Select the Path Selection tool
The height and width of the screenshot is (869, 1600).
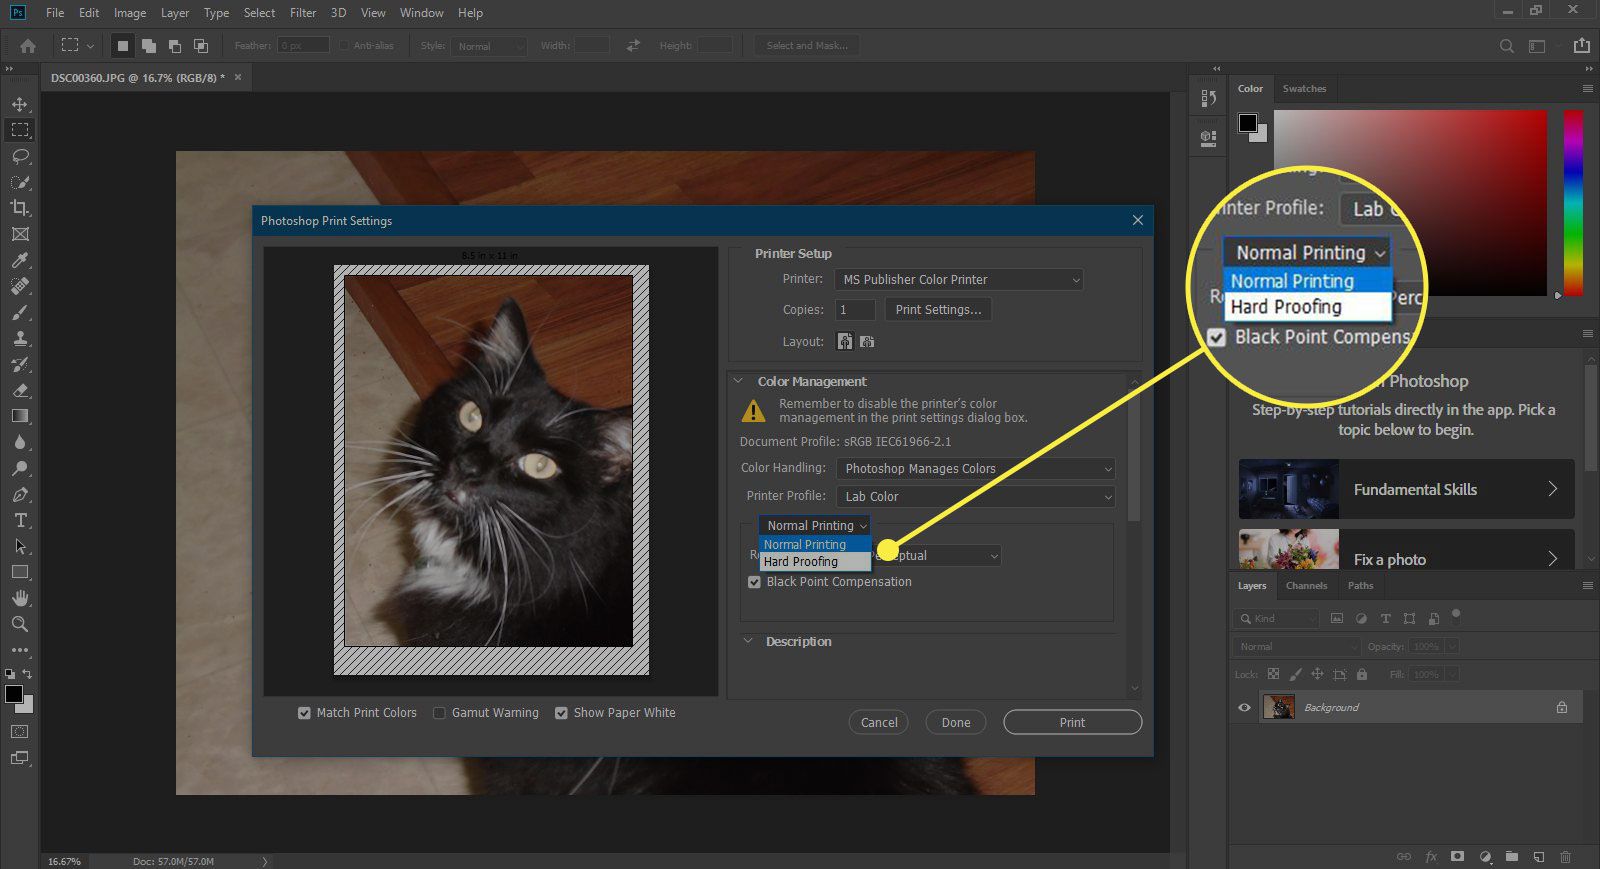point(19,546)
